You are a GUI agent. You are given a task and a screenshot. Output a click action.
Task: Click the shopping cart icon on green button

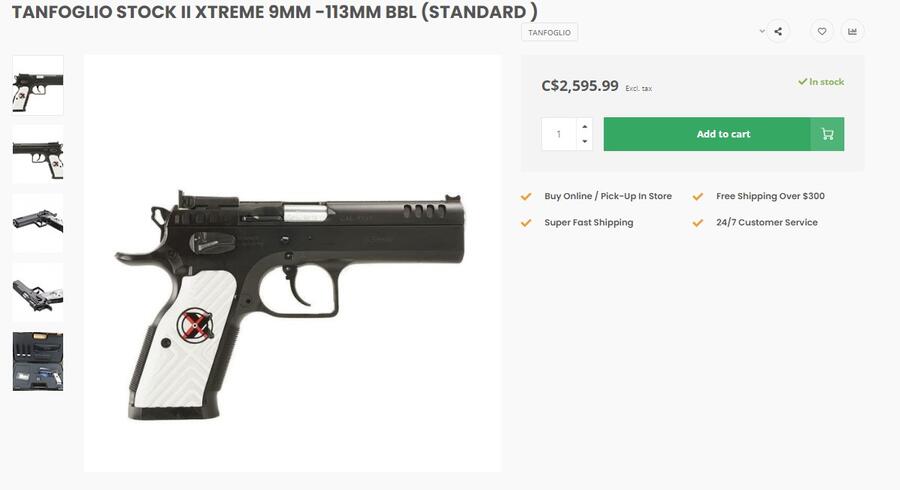pos(827,134)
